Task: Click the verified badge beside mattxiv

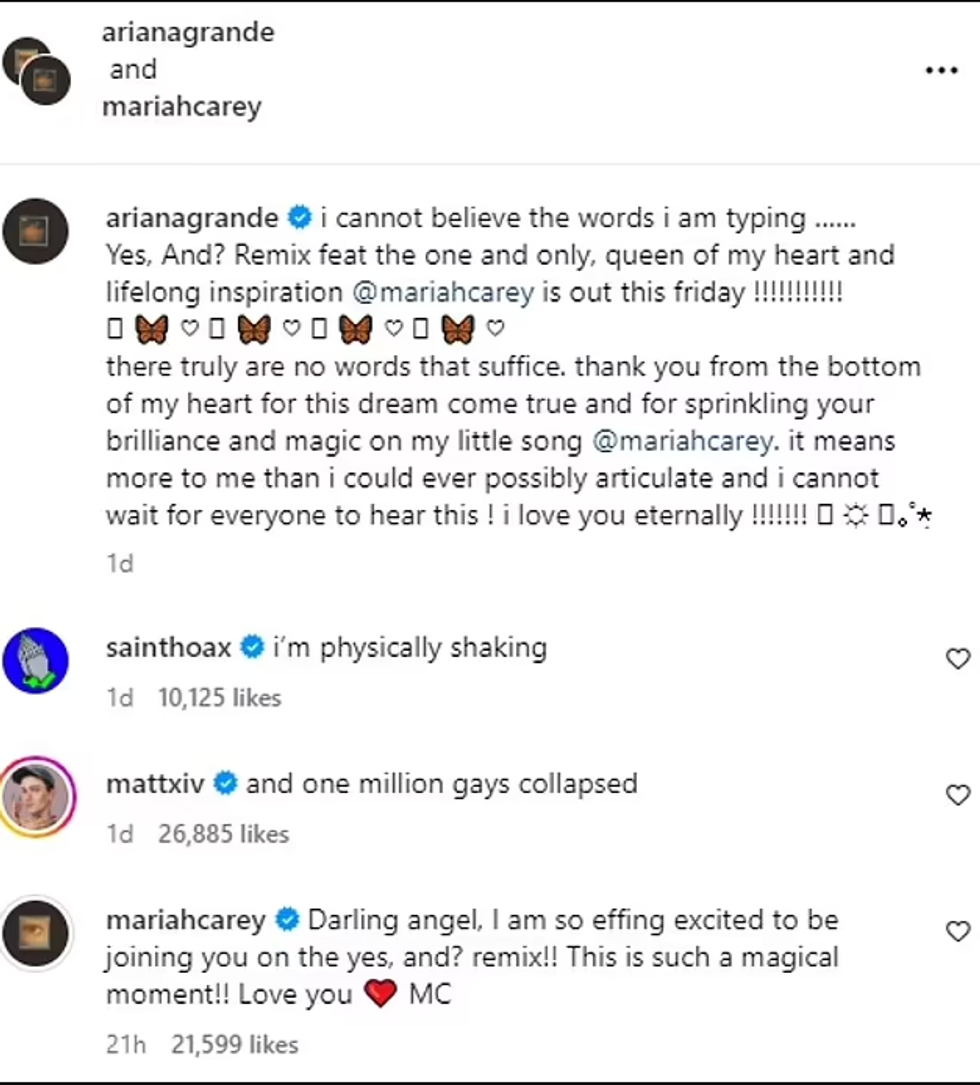Action: pyautogui.click(x=225, y=783)
